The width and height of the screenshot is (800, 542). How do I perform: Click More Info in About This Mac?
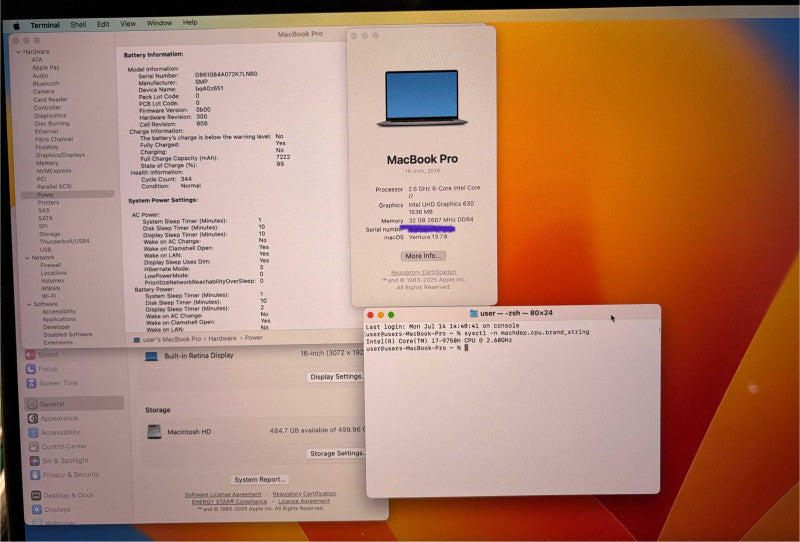(422, 256)
